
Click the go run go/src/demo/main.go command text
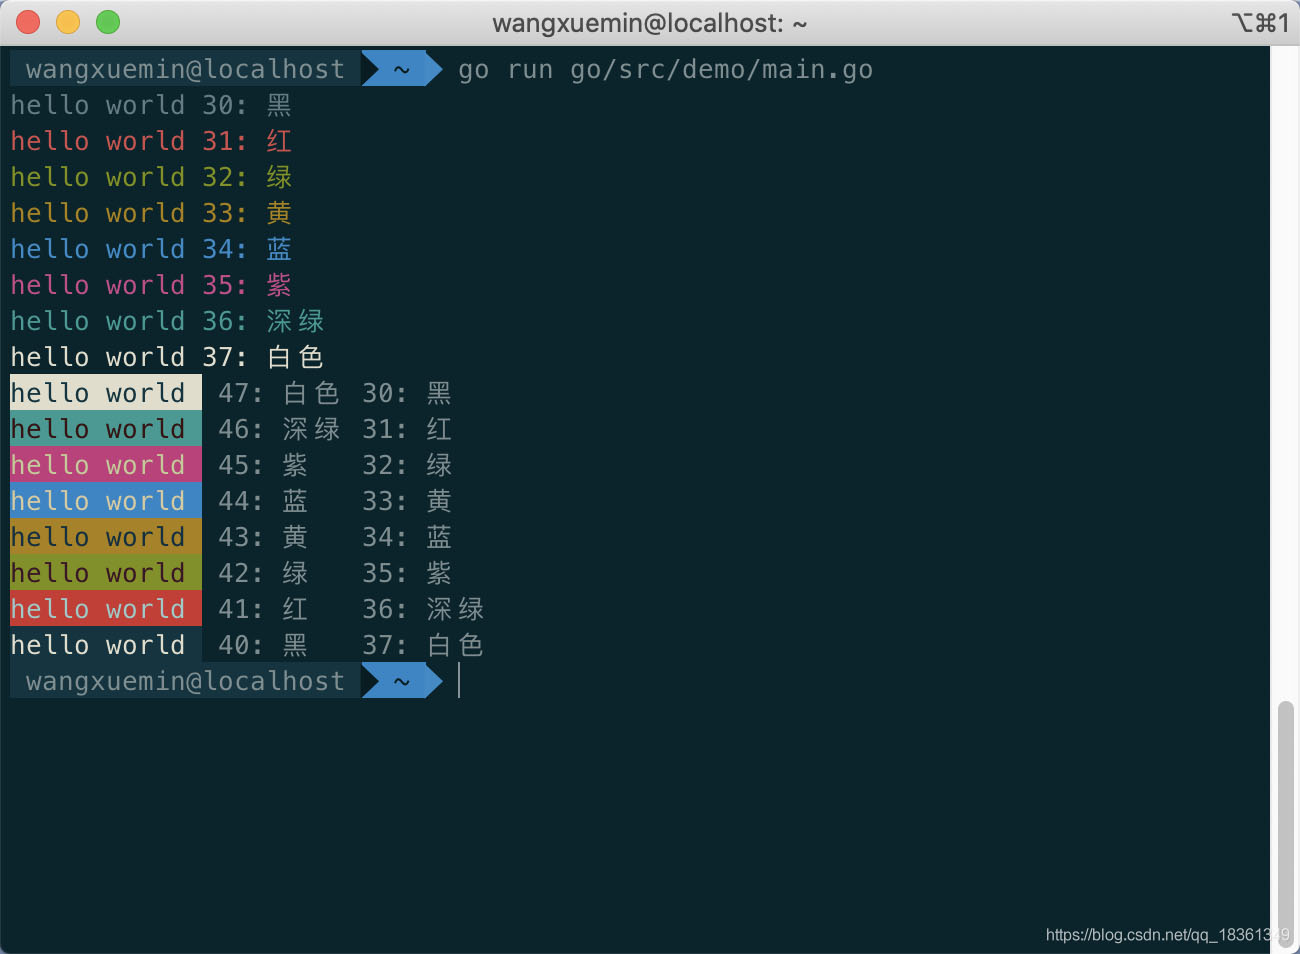pyautogui.click(x=665, y=69)
